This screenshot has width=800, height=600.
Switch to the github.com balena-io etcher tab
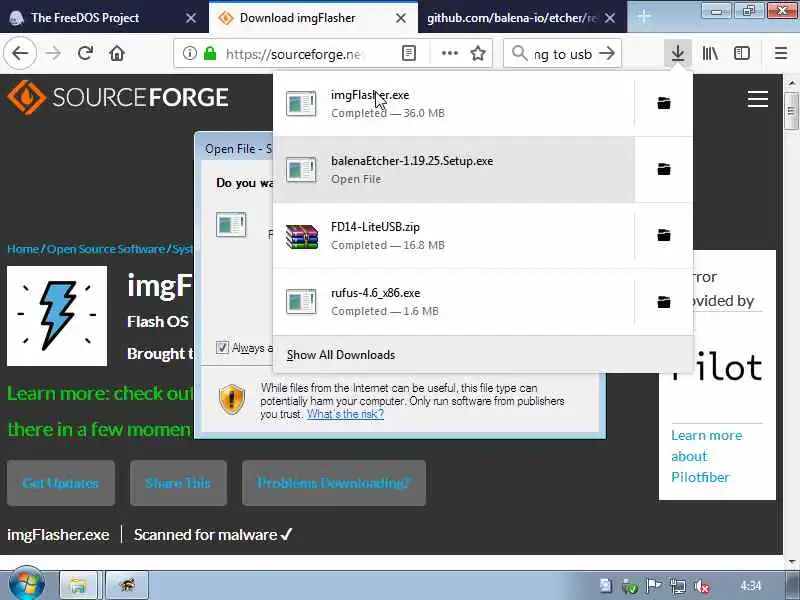(x=512, y=18)
